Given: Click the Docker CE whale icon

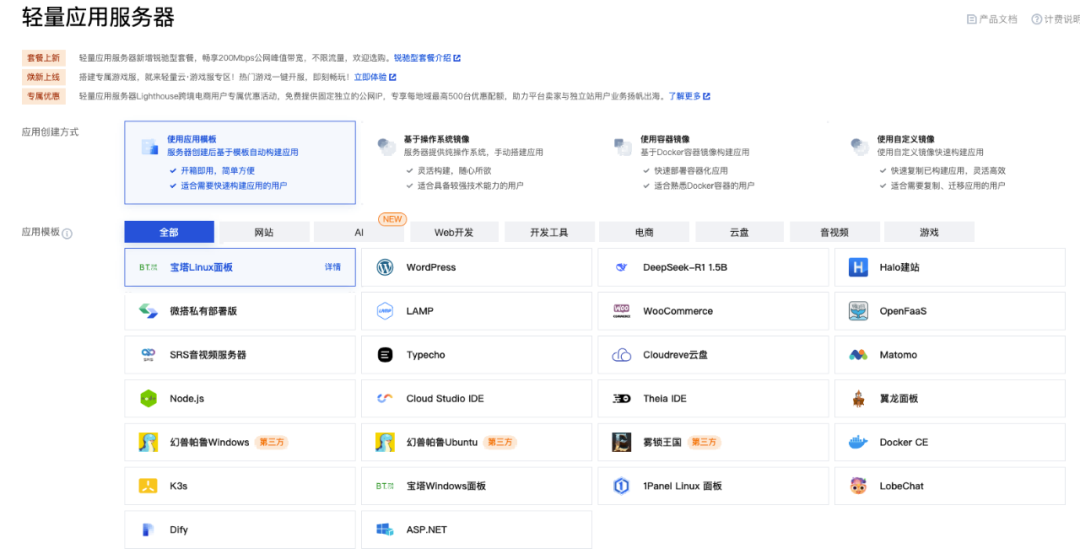Looking at the screenshot, I should pos(858,442).
